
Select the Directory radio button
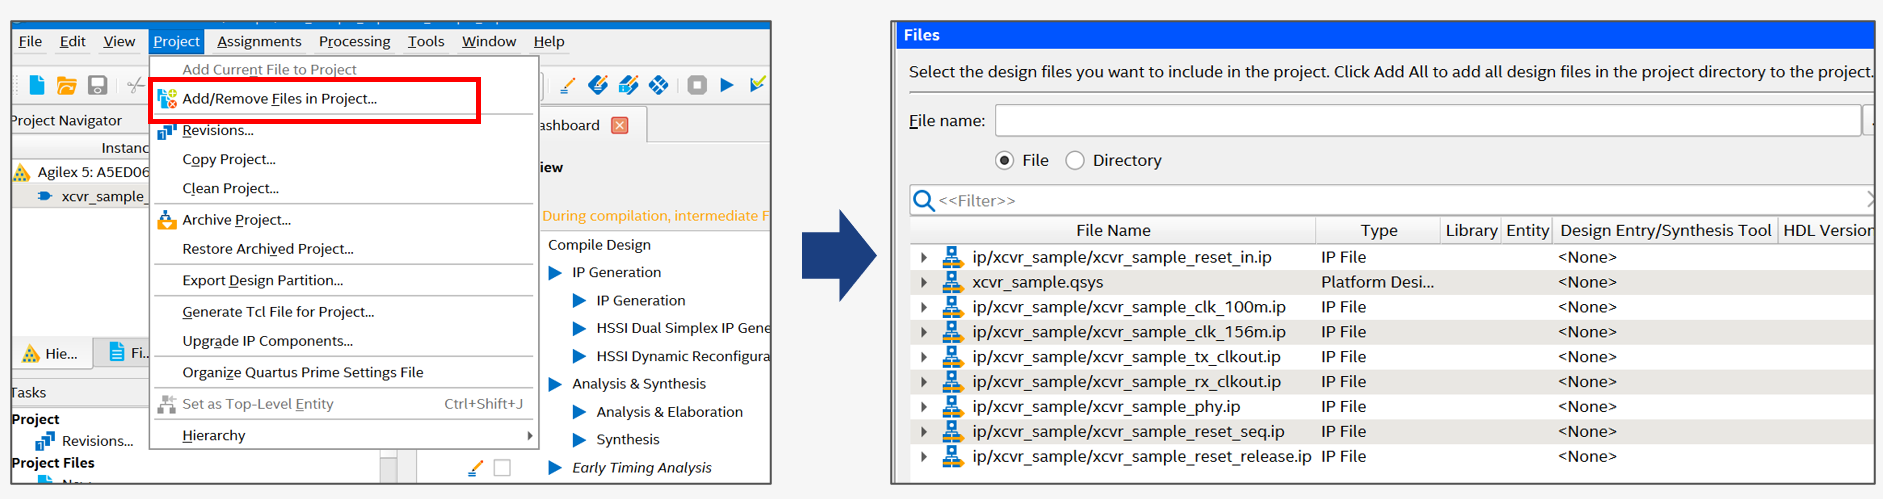coord(1075,161)
